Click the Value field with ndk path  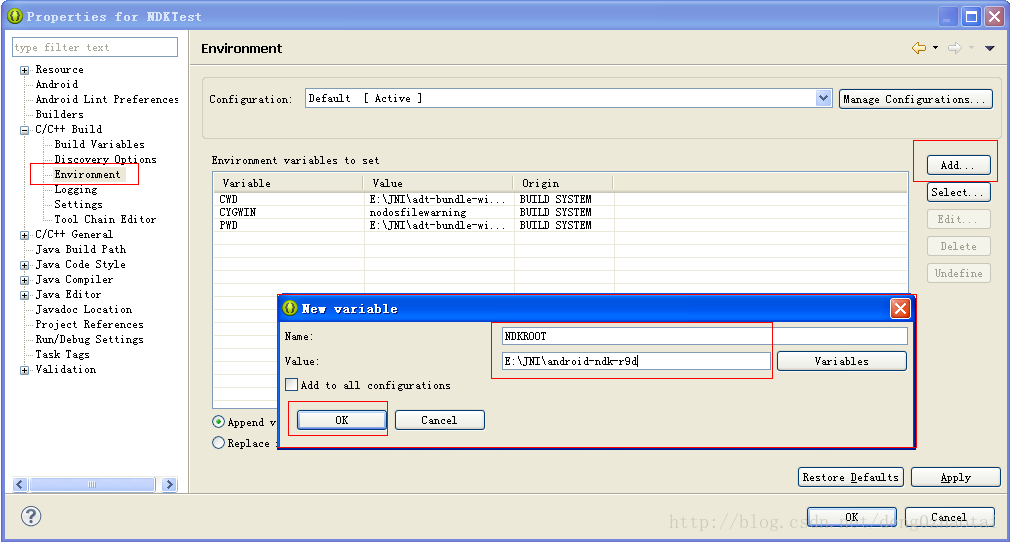(x=636, y=361)
